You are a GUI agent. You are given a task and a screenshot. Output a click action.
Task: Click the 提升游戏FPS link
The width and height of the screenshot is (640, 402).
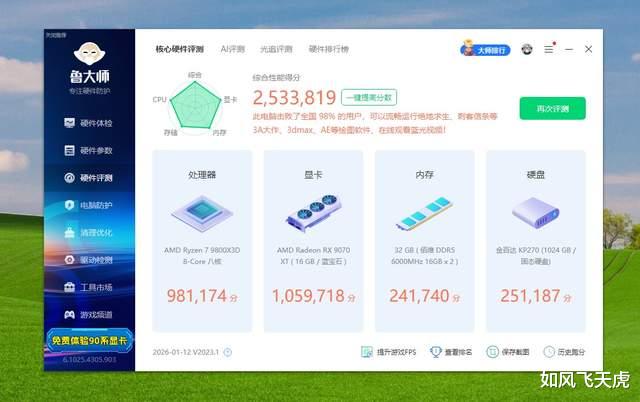tap(389, 352)
